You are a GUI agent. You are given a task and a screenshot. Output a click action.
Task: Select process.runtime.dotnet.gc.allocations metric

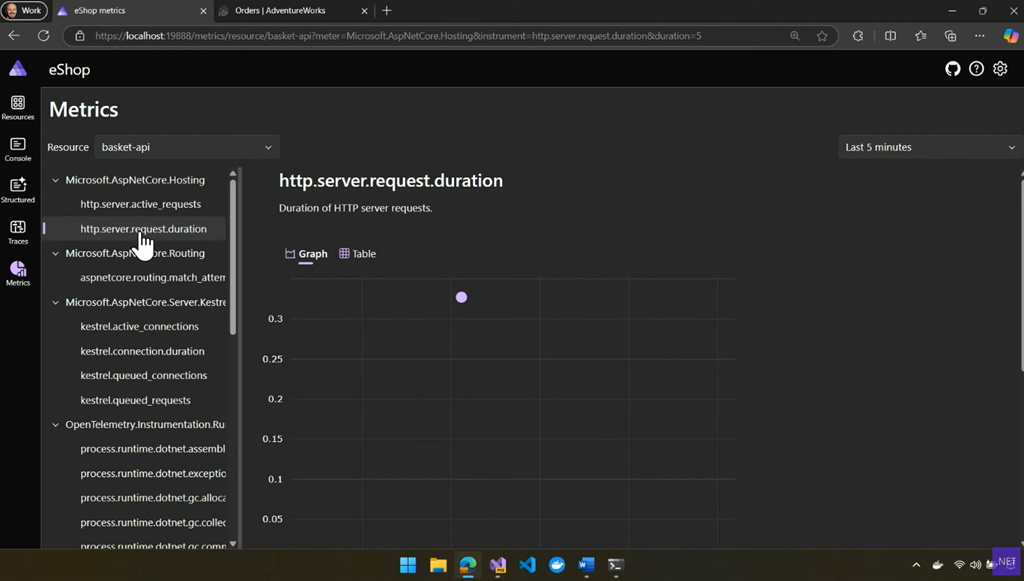(153, 498)
